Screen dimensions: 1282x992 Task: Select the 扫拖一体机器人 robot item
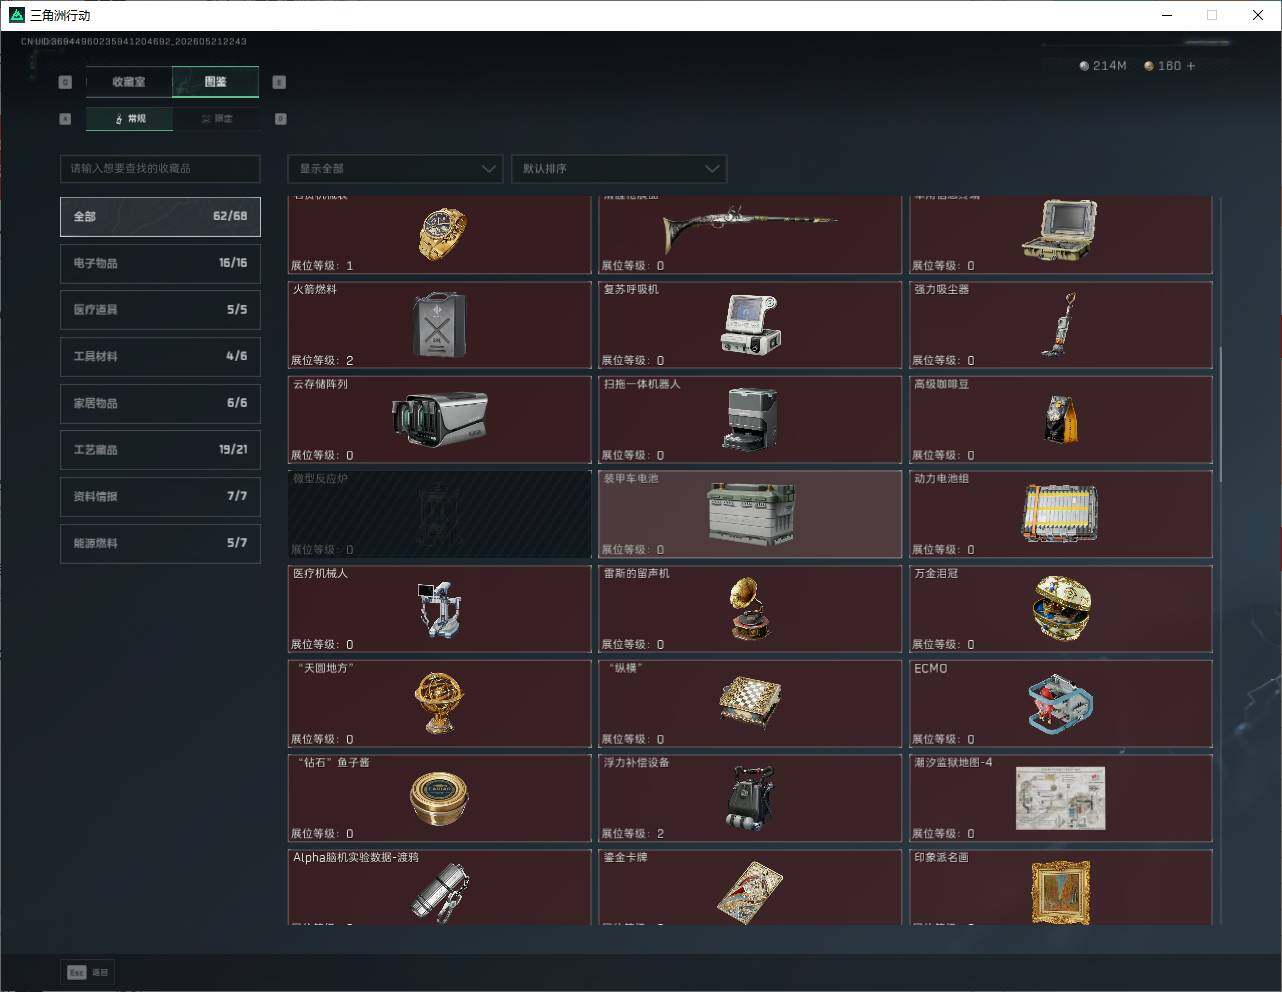[x=750, y=420]
